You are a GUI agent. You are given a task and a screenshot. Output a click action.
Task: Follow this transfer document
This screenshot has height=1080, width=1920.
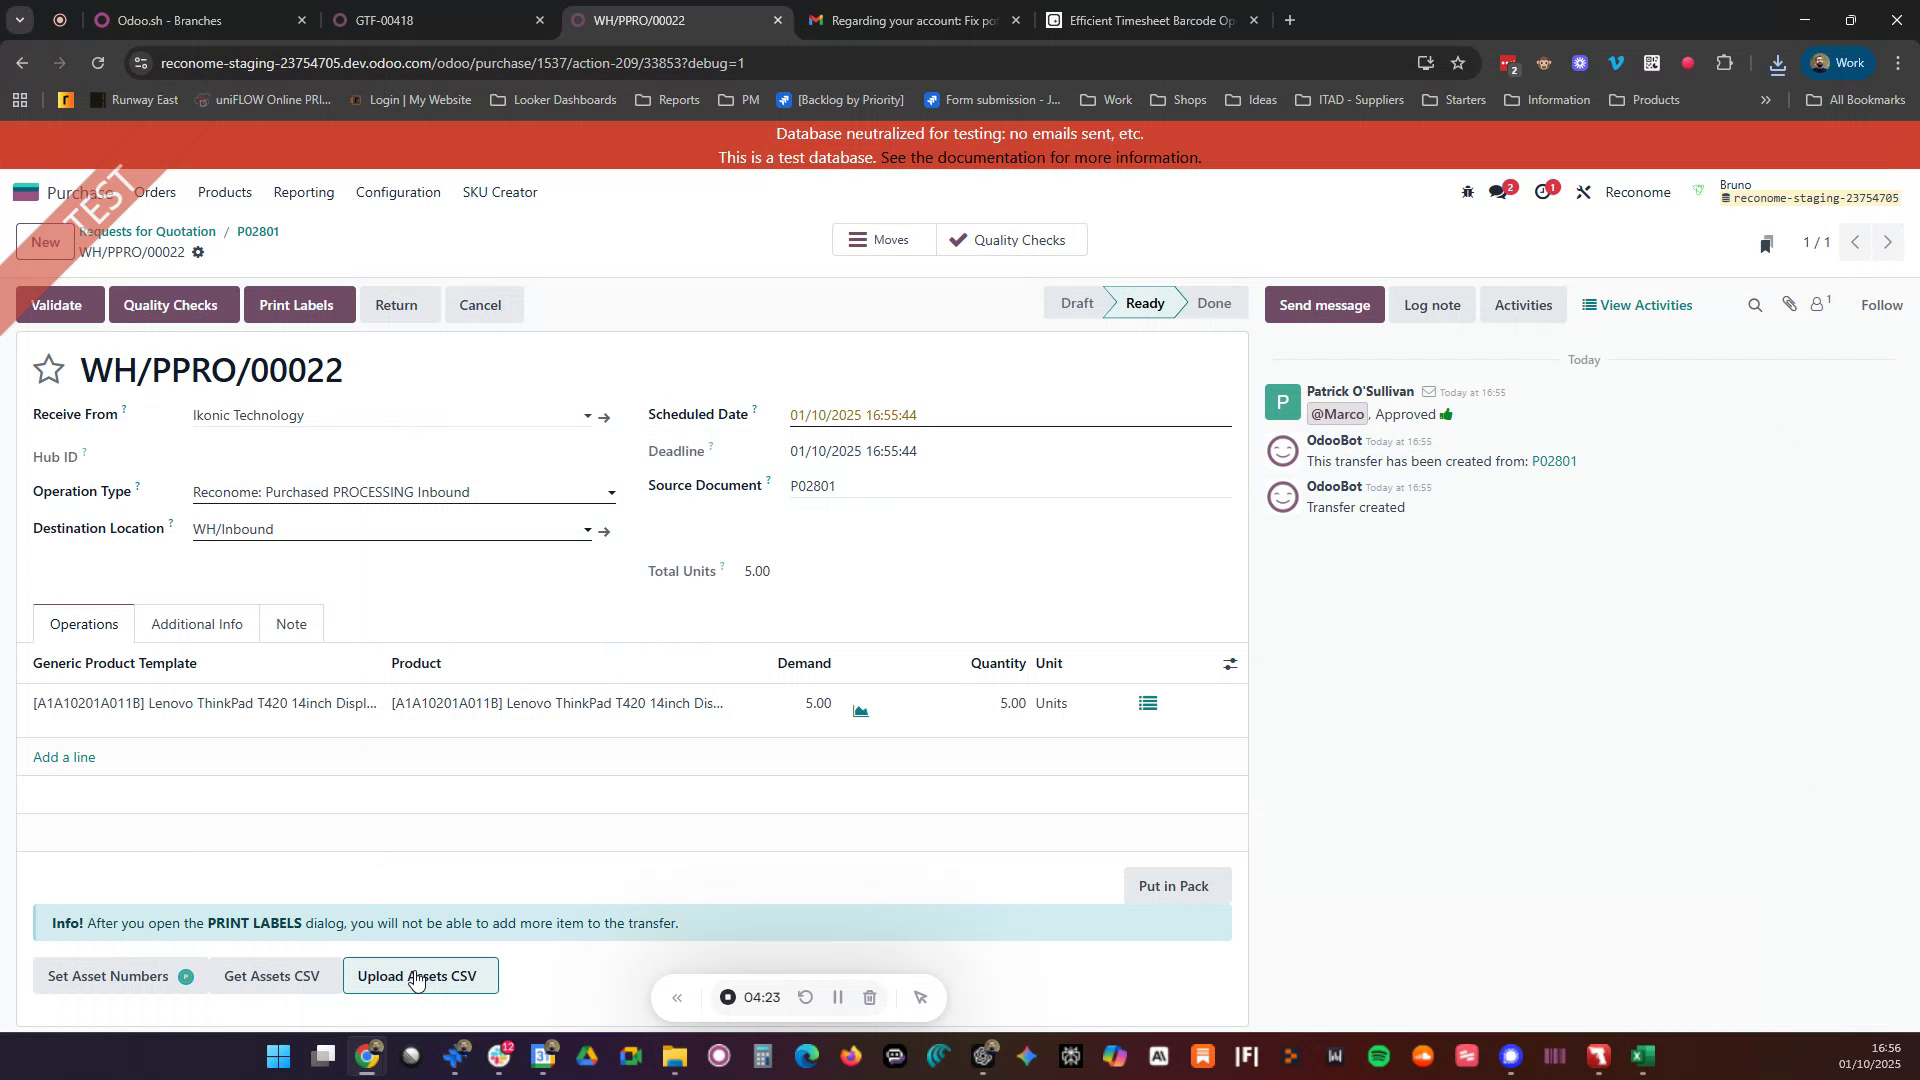pos(1882,304)
